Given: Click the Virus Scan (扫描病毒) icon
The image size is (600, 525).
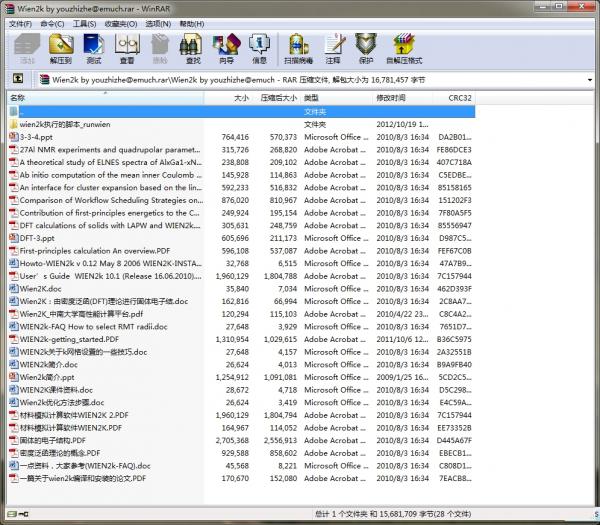Looking at the screenshot, I should (298, 48).
